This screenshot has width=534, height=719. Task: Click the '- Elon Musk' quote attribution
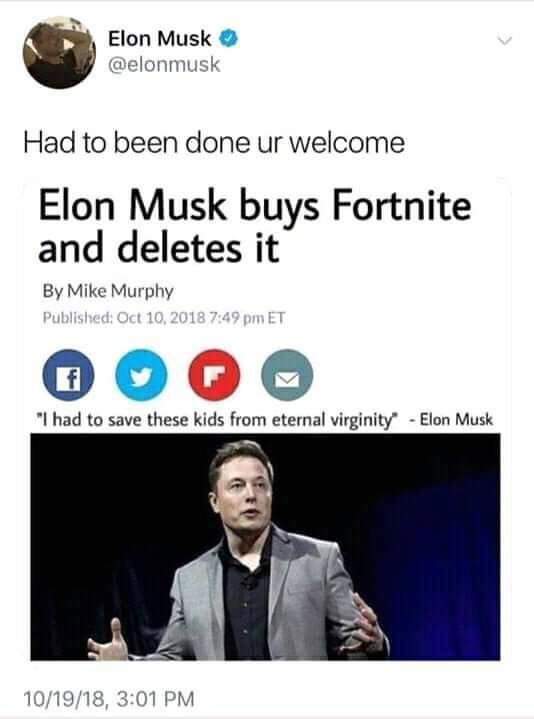tap(452, 419)
